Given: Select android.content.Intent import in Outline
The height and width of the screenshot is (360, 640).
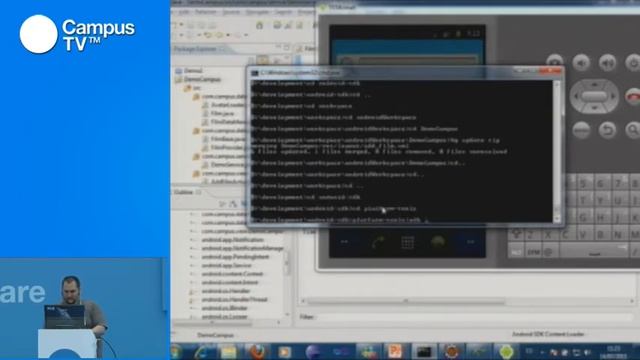Looking at the screenshot, I should [230, 282].
